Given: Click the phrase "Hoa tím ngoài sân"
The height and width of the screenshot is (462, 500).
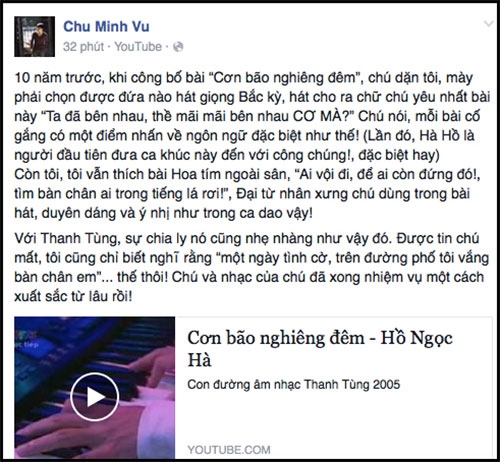Looking at the screenshot, I should pos(230,174).
